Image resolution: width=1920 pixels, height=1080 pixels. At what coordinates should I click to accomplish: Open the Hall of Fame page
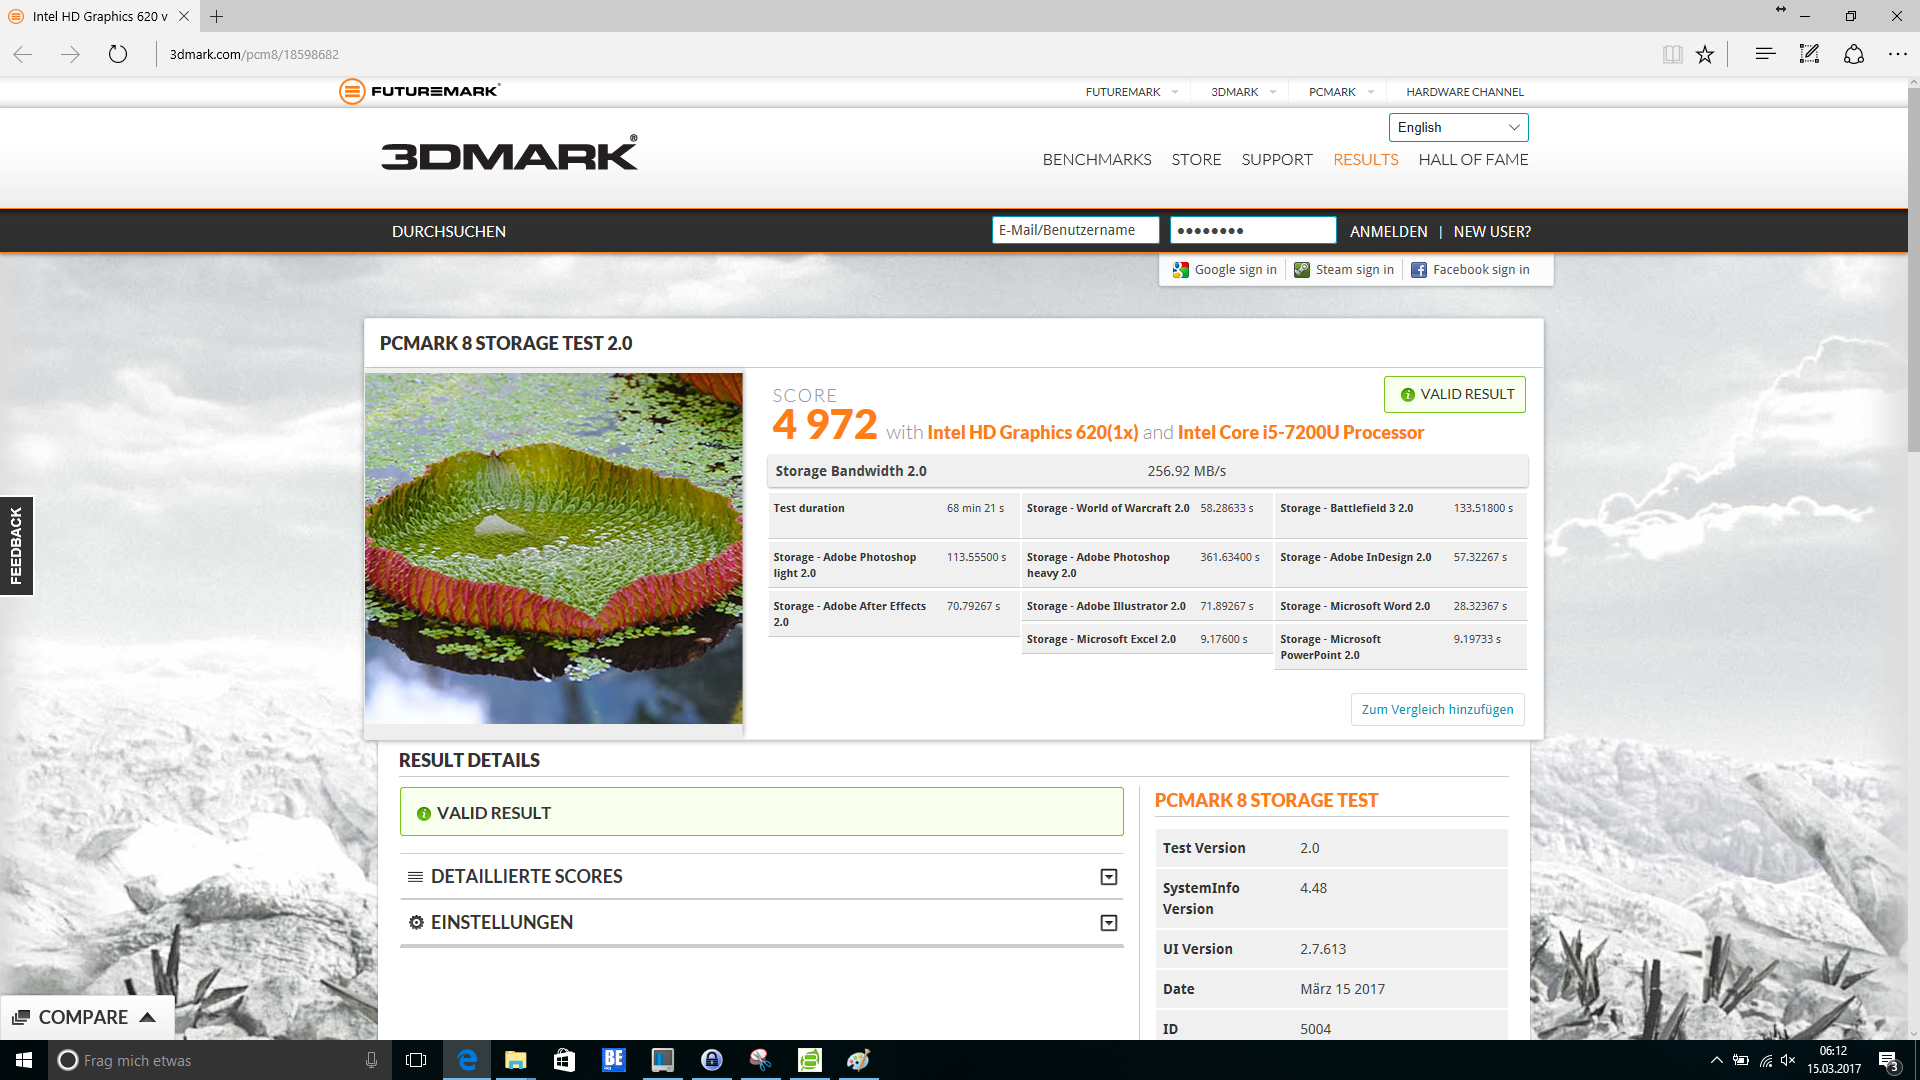tap(1472, 160)
